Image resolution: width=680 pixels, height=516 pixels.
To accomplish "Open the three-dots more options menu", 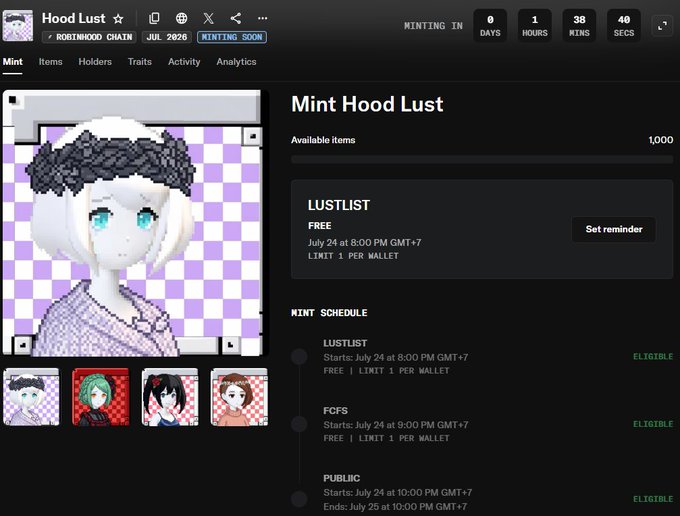I will pos(262,18).
